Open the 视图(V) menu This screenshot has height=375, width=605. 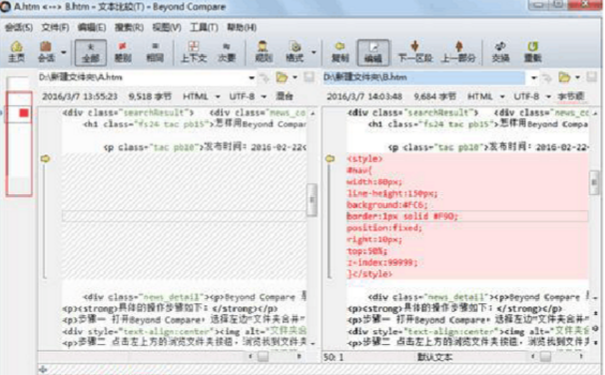(167, 27)
